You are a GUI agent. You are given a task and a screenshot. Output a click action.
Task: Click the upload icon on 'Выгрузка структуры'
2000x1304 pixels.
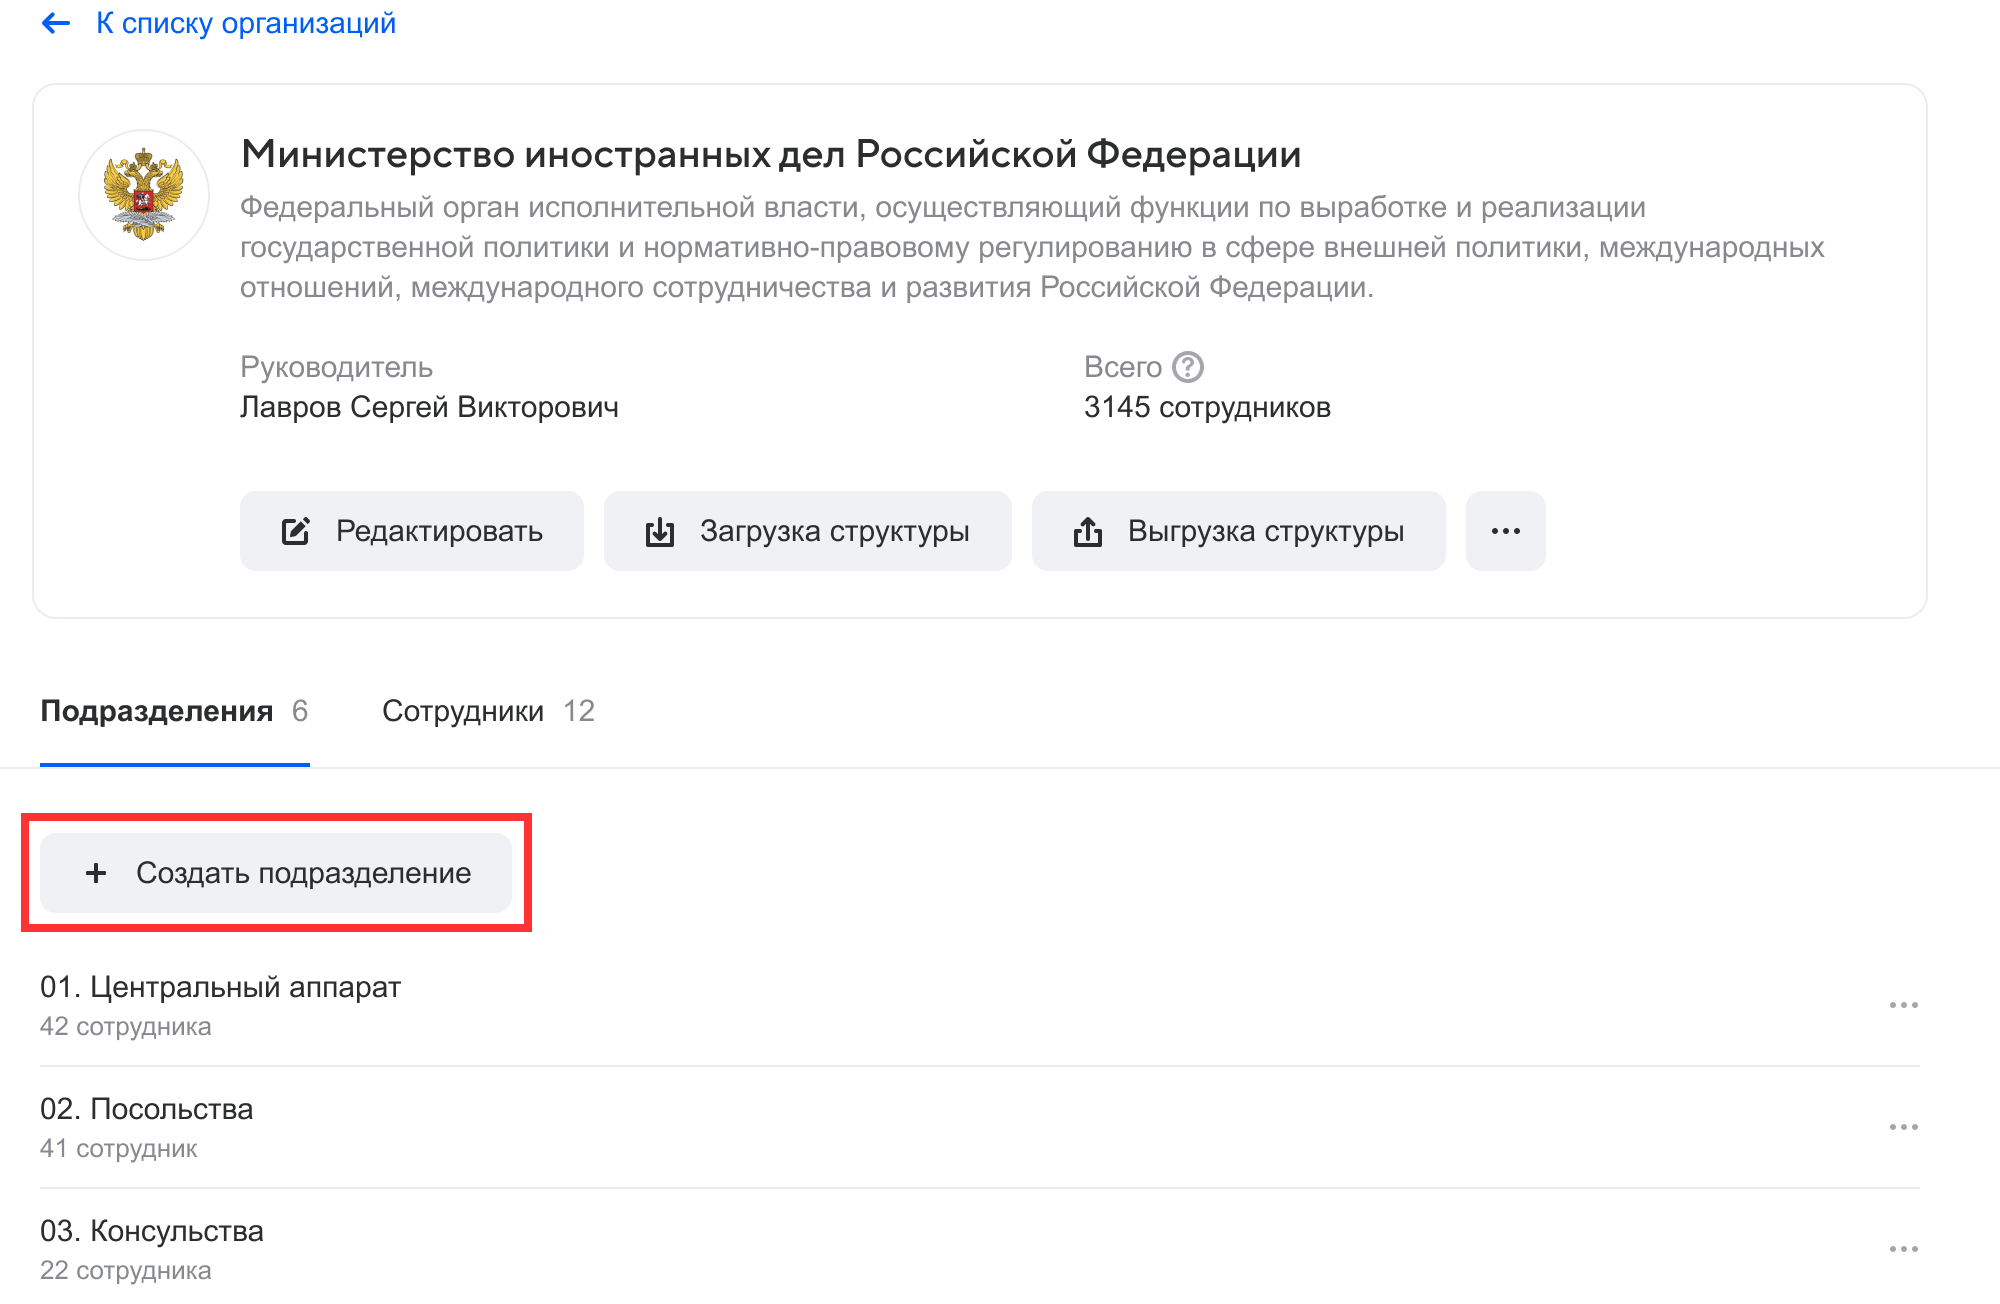1088,531
